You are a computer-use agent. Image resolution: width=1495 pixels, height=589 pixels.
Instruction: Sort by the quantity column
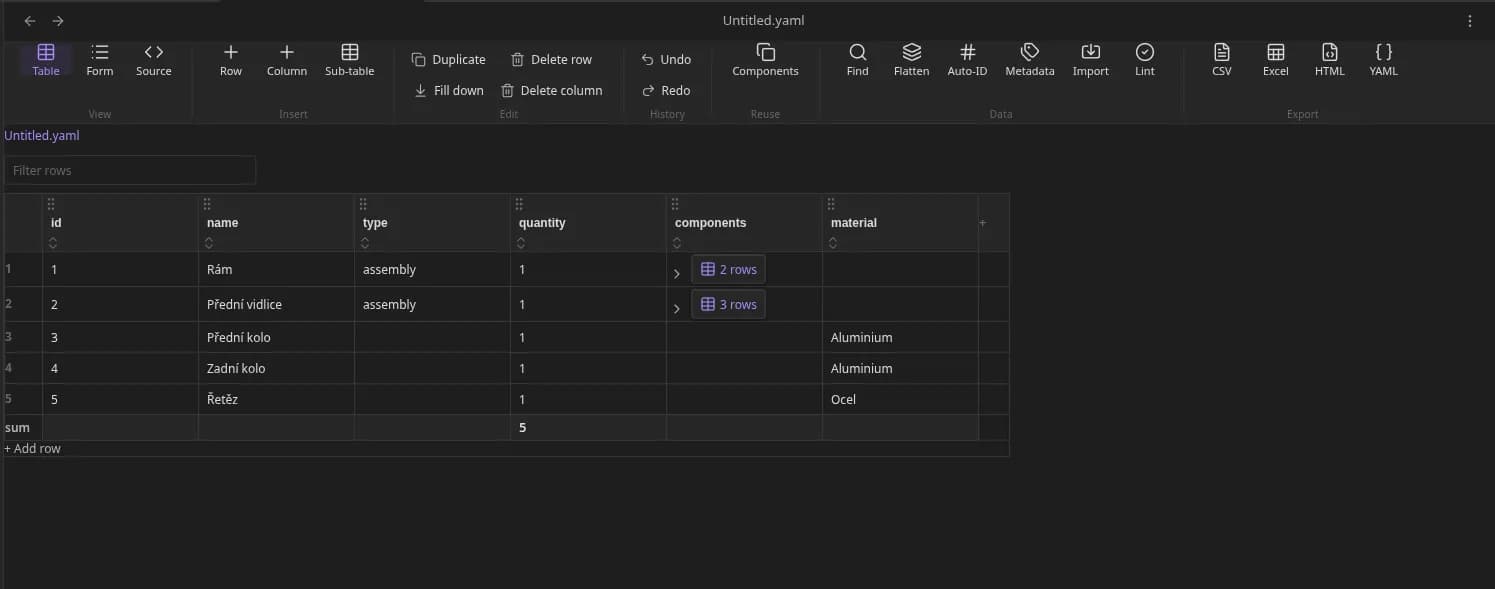pyautogui.click(x=522, y=242)
